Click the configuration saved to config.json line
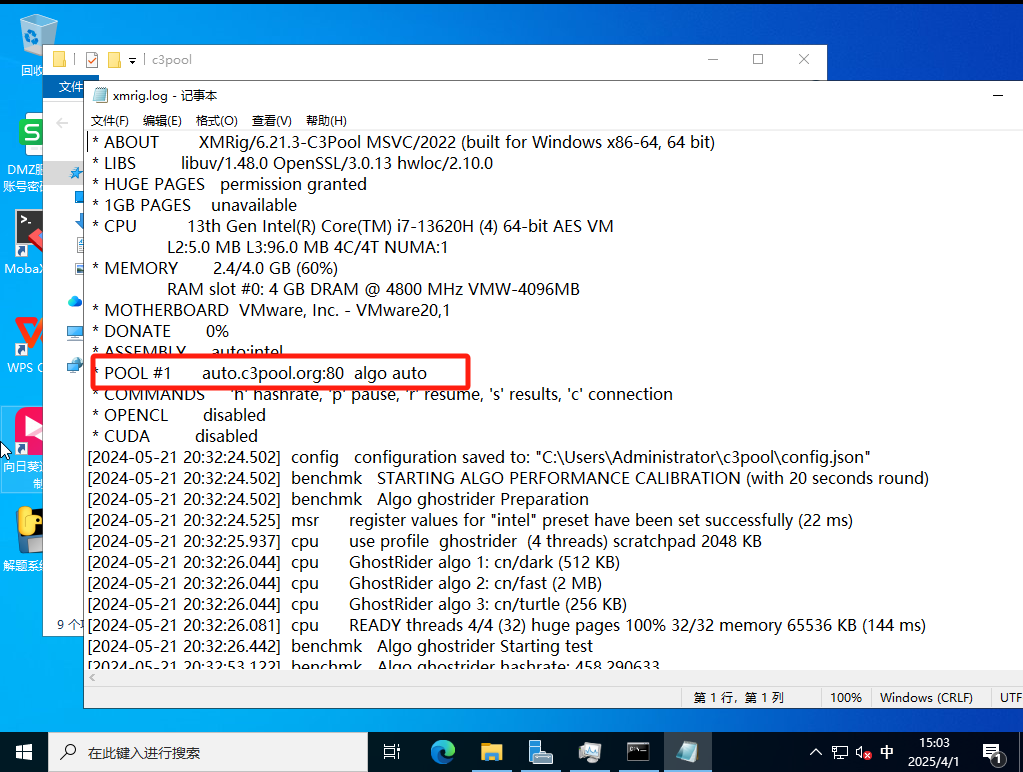Screen dimensions: 1023x772 point(479,457)
